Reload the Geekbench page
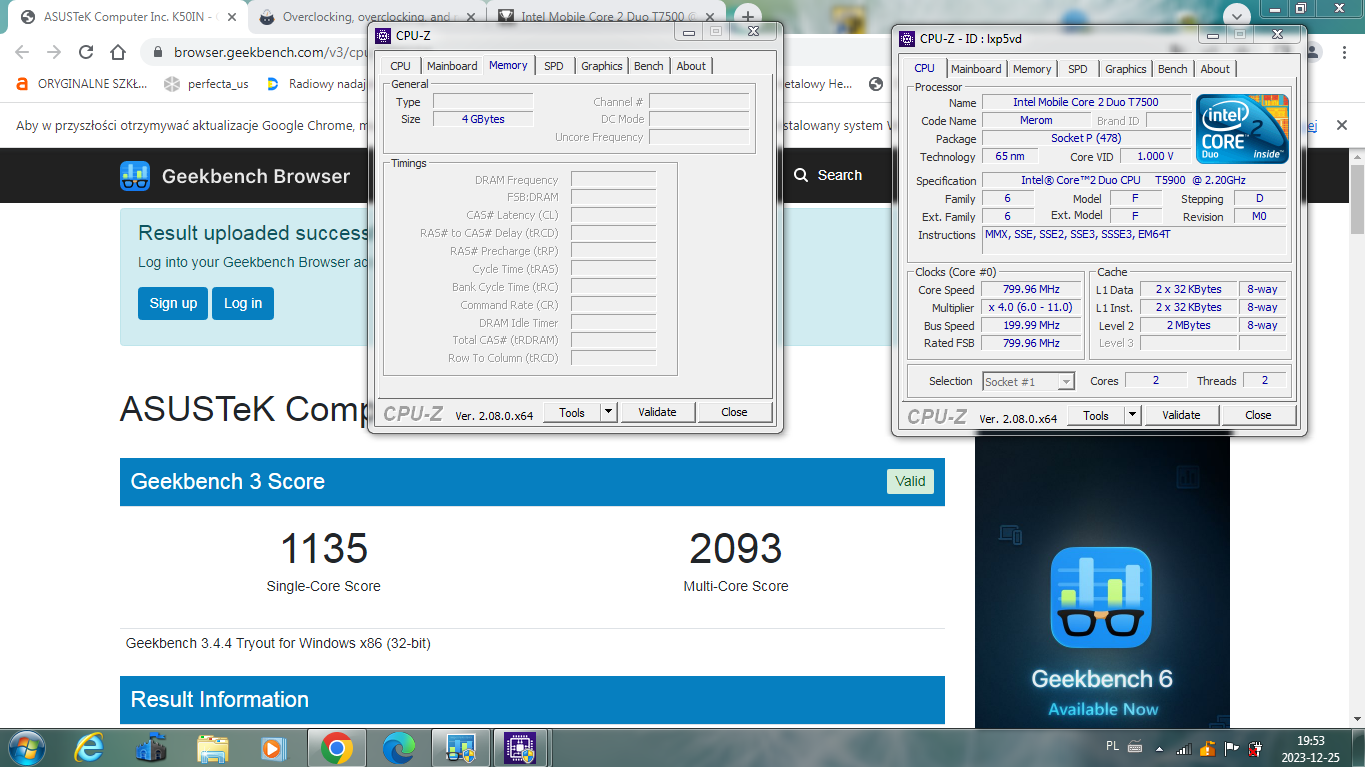Screen dimensions: 1365x767 click(x=86, y=52)
